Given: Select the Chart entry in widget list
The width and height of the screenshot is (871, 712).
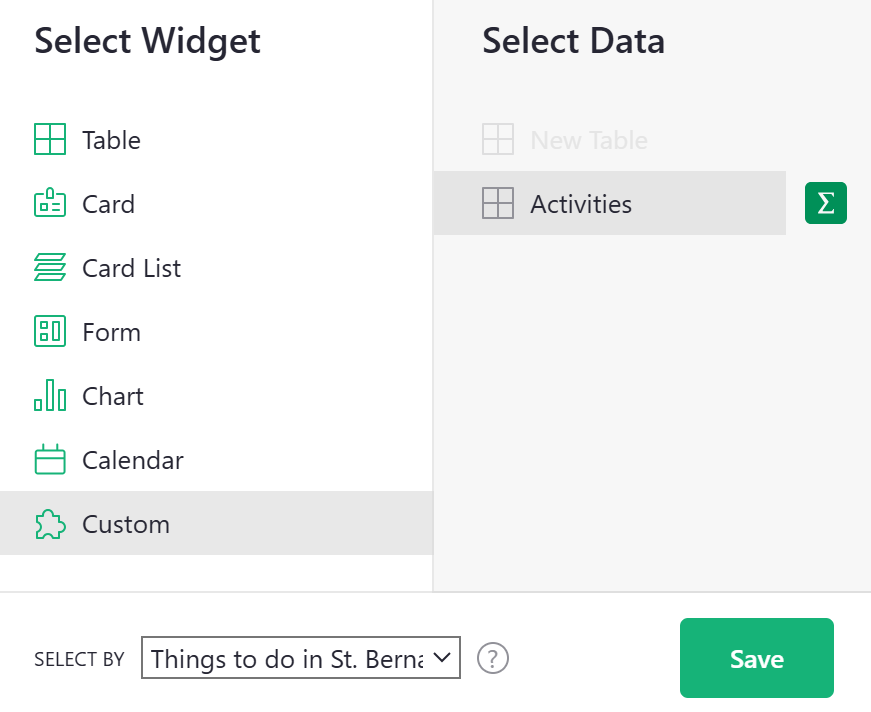Looking at the screenshot, I should [112, 396].
